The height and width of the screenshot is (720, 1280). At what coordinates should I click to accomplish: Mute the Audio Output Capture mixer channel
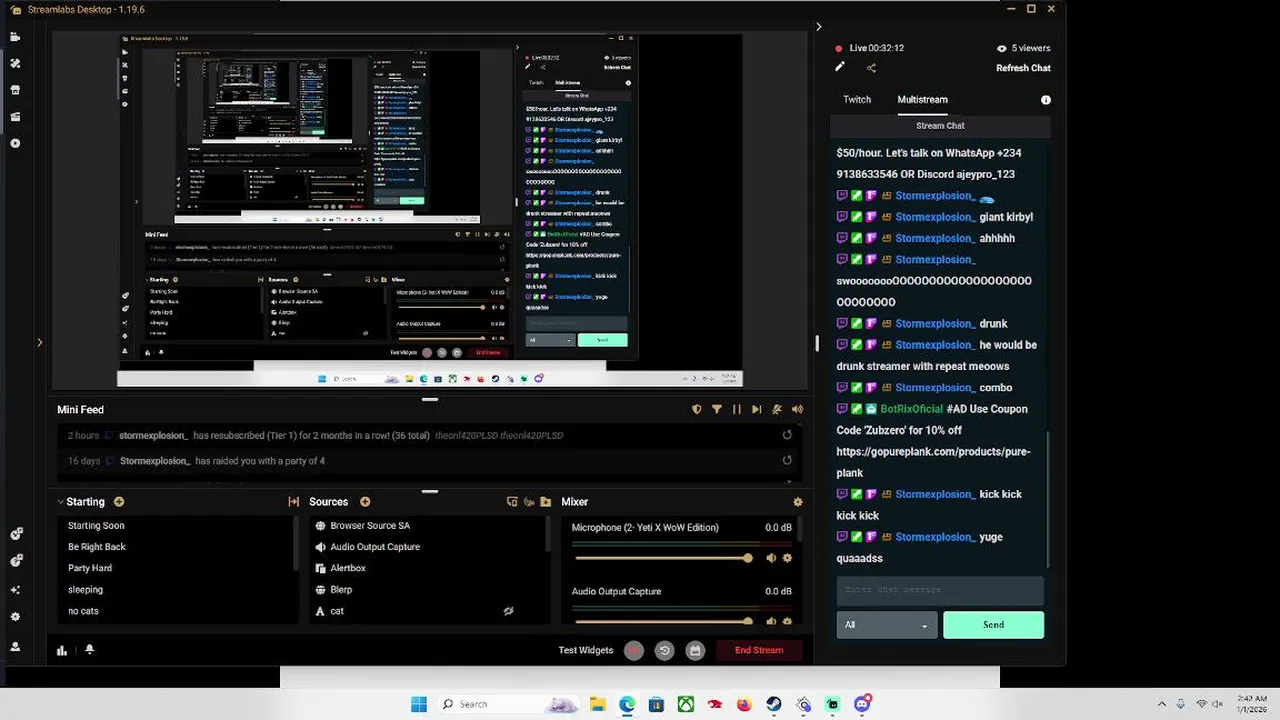click(x=771, y=621)
